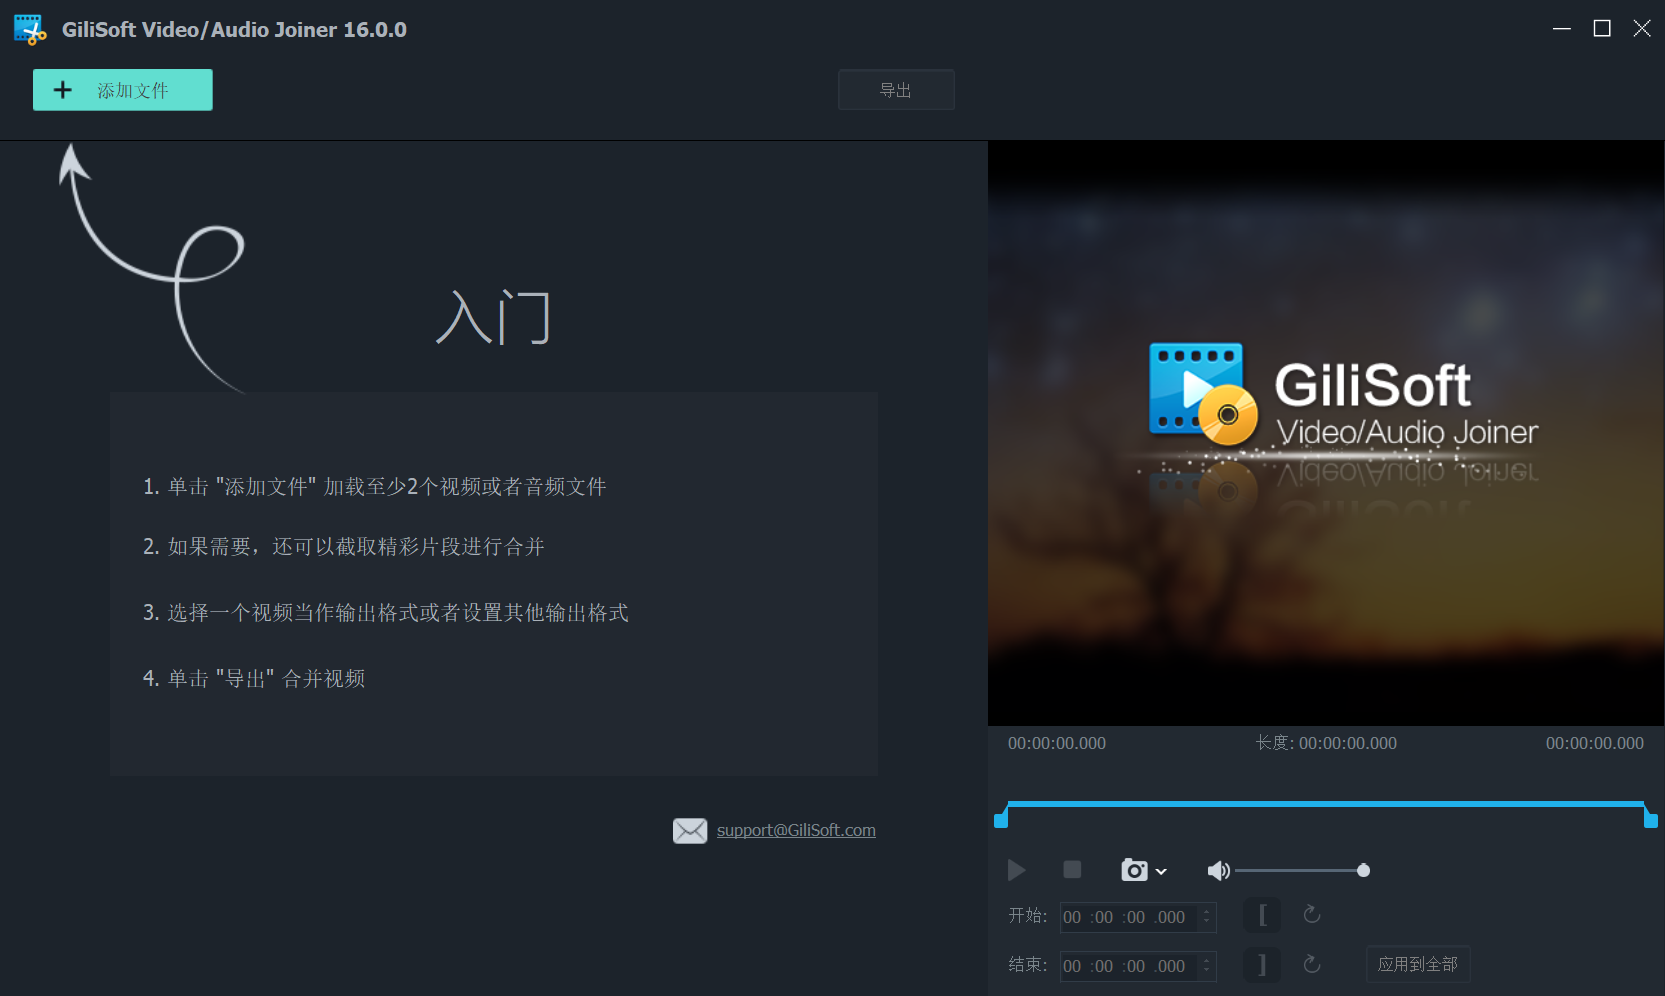Click the 入门 getting started heading

point(494,318)
